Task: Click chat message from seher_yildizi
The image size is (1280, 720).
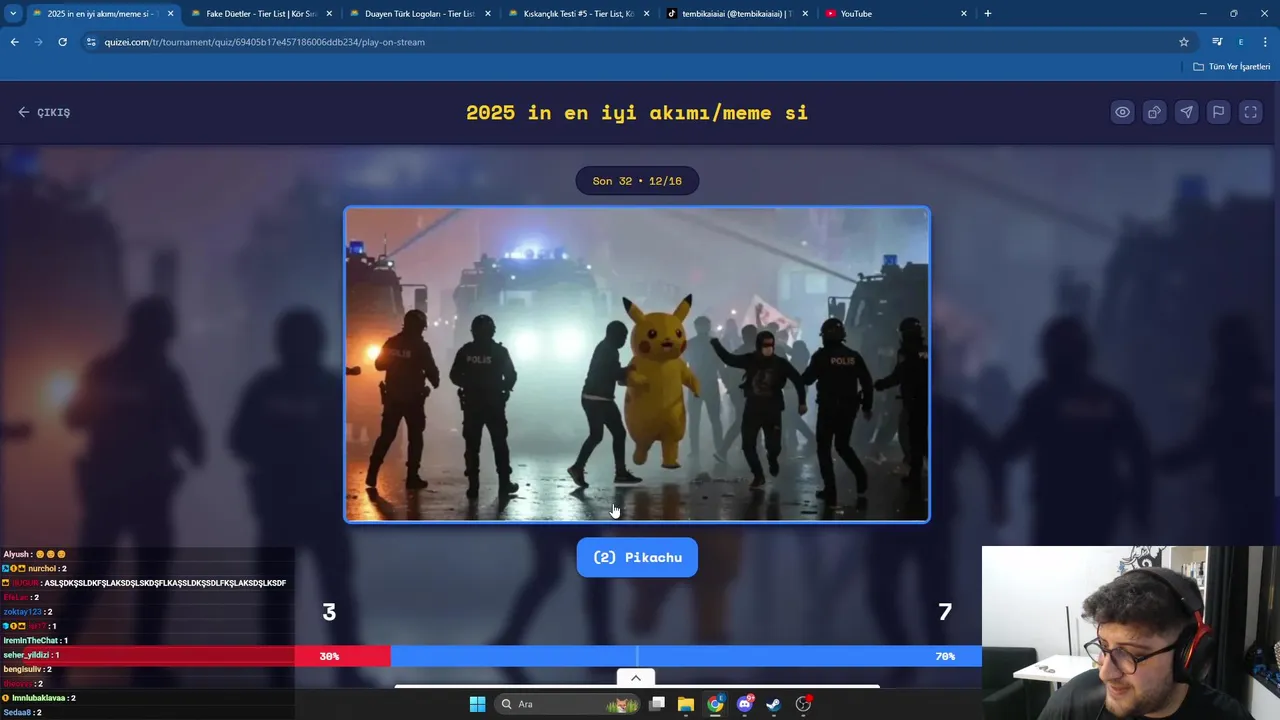Action: click(x=32, y=655)
